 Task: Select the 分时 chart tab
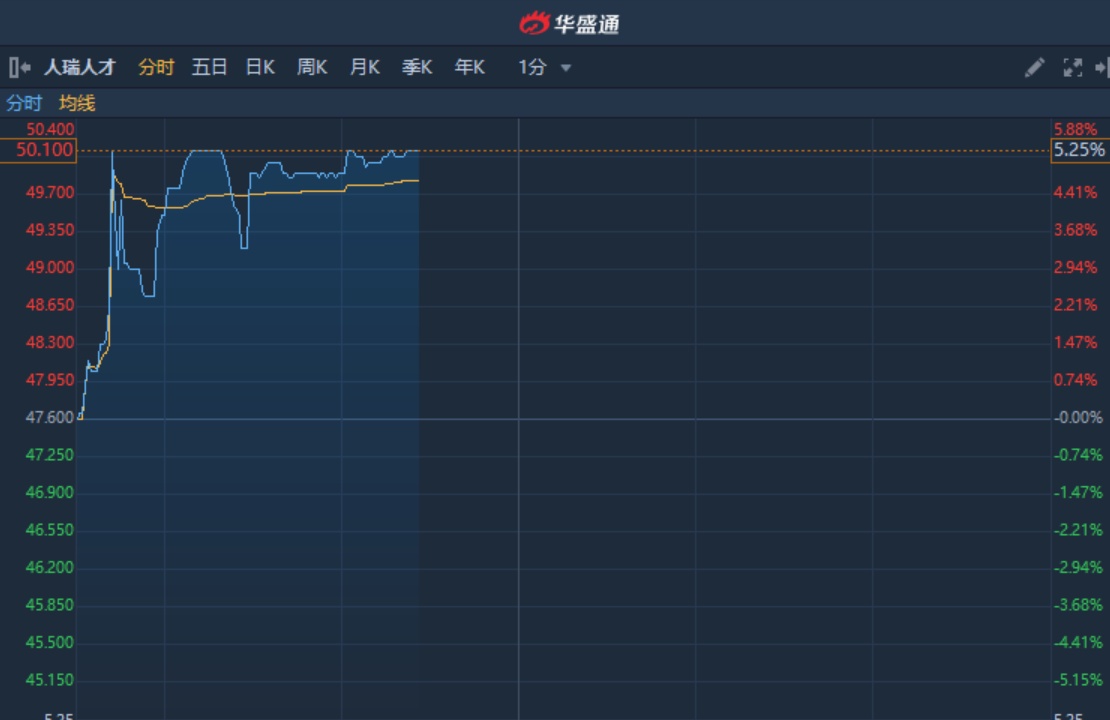click(x=156, y=67)
